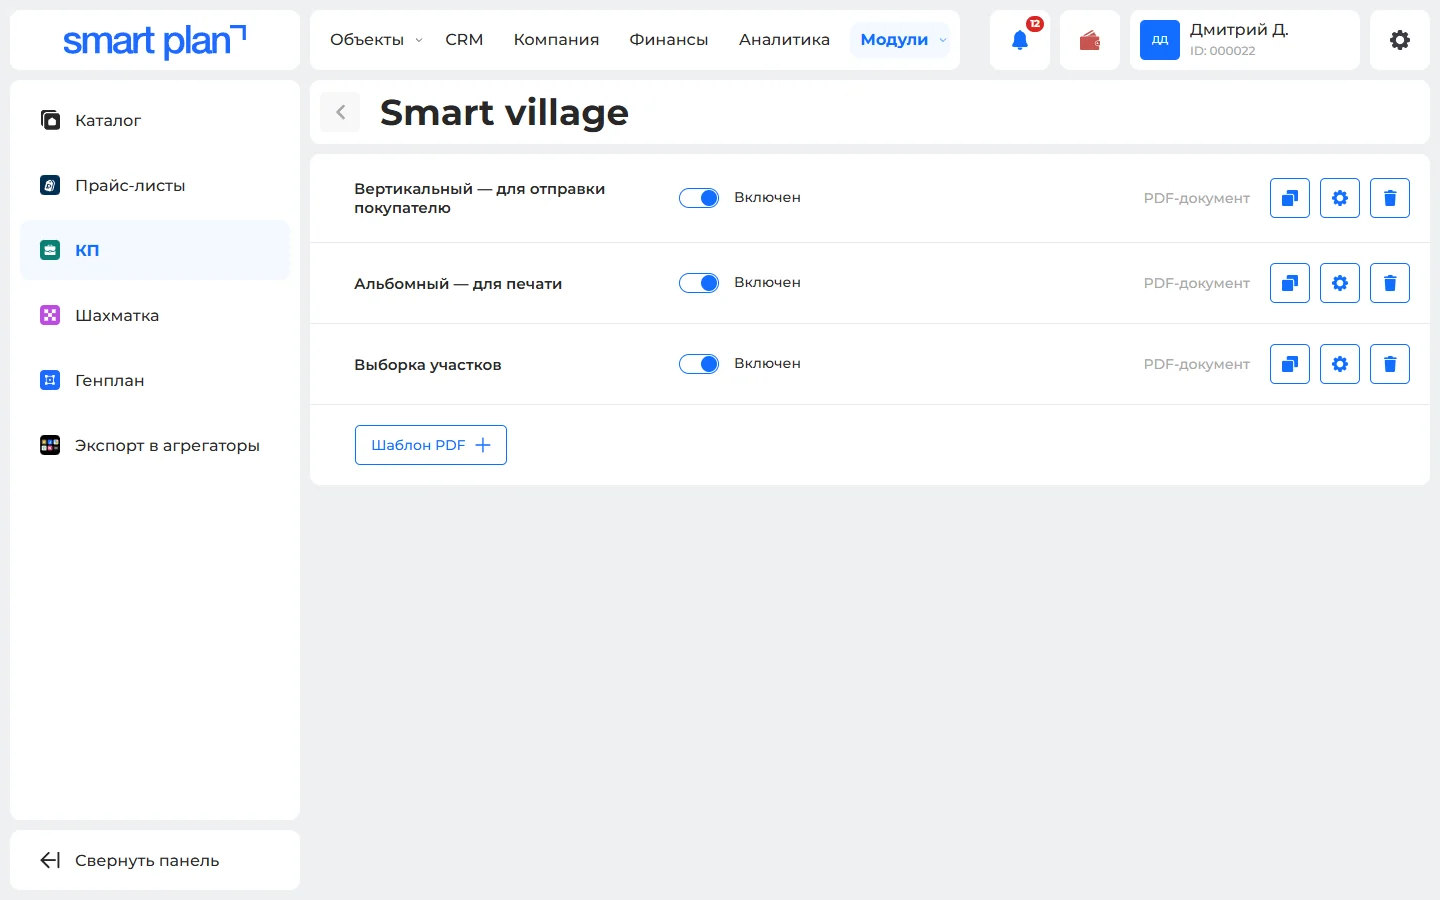Click the Экспорт в агрегаторы icon

(x=50, y=445)
